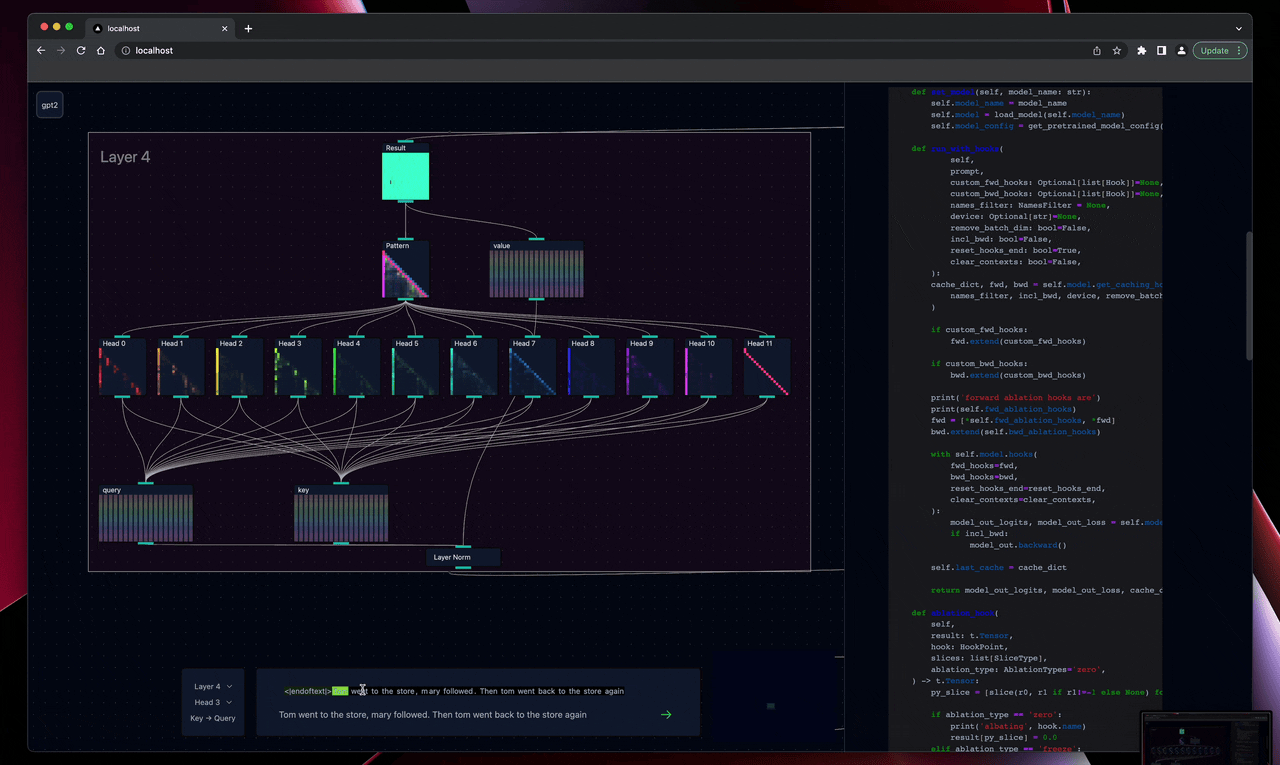1280x765 pixels.
Task: Select the Result node color block
Action: coord(405,177)
